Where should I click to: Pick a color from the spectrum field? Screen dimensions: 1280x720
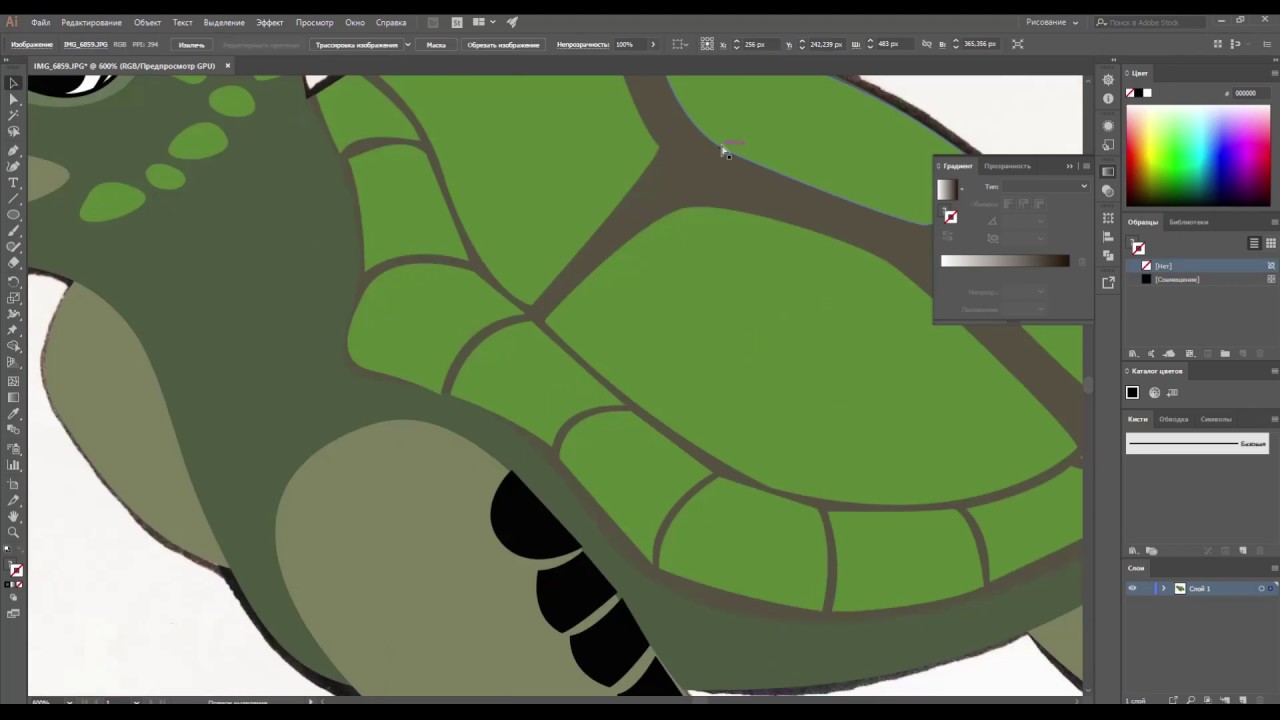1198,155
